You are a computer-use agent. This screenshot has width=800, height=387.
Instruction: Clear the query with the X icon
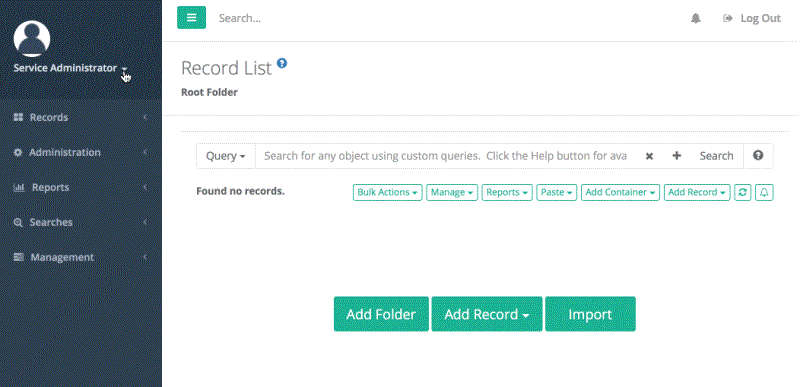click(x=649, y=156)
